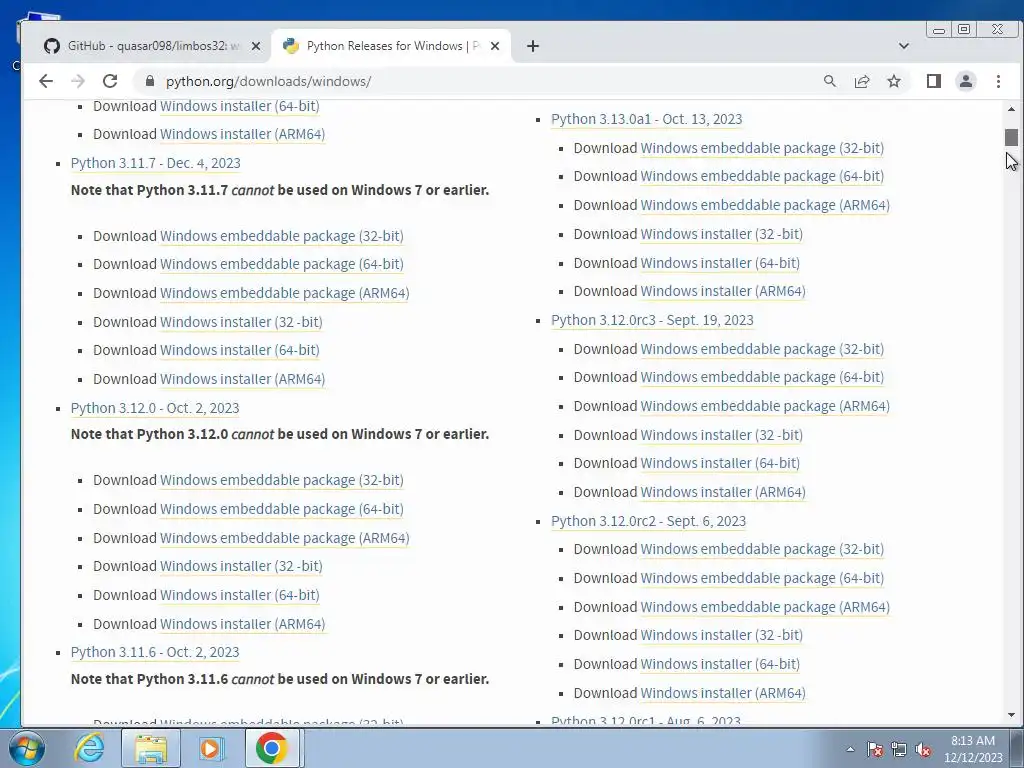This screenshot has width=1024, height=768.
Task: Open the page search magnifier icon
Action: 829,81
